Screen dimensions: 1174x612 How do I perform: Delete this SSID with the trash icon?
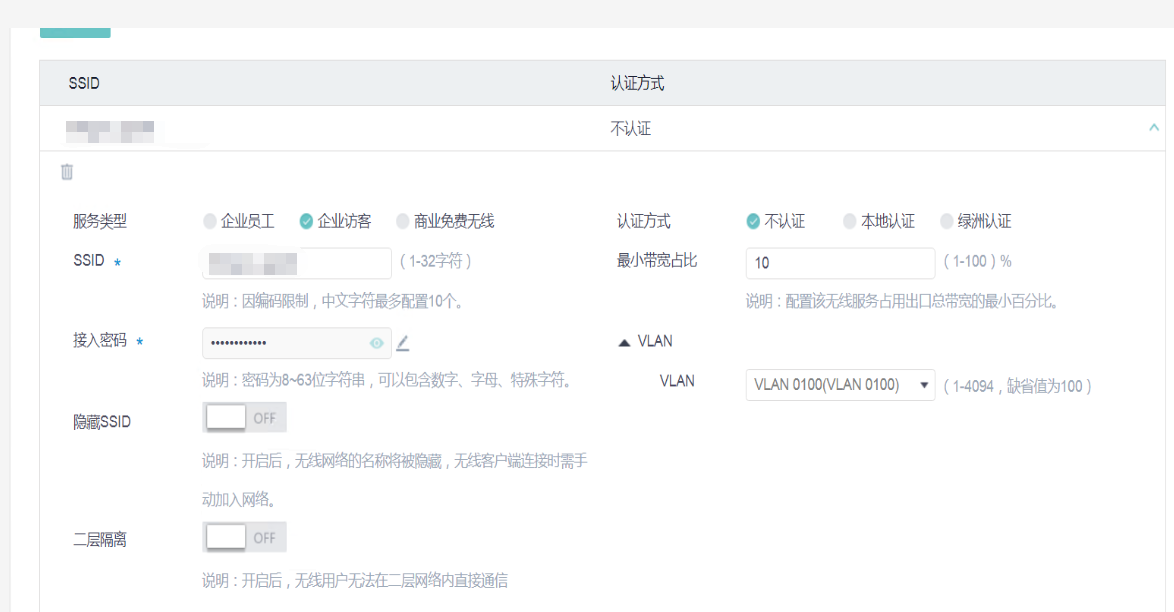[x=67, y=172]
